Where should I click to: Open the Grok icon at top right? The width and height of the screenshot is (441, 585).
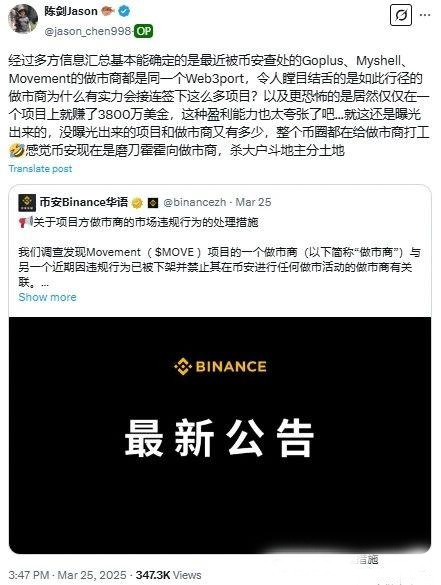click(x=401, y=15)
